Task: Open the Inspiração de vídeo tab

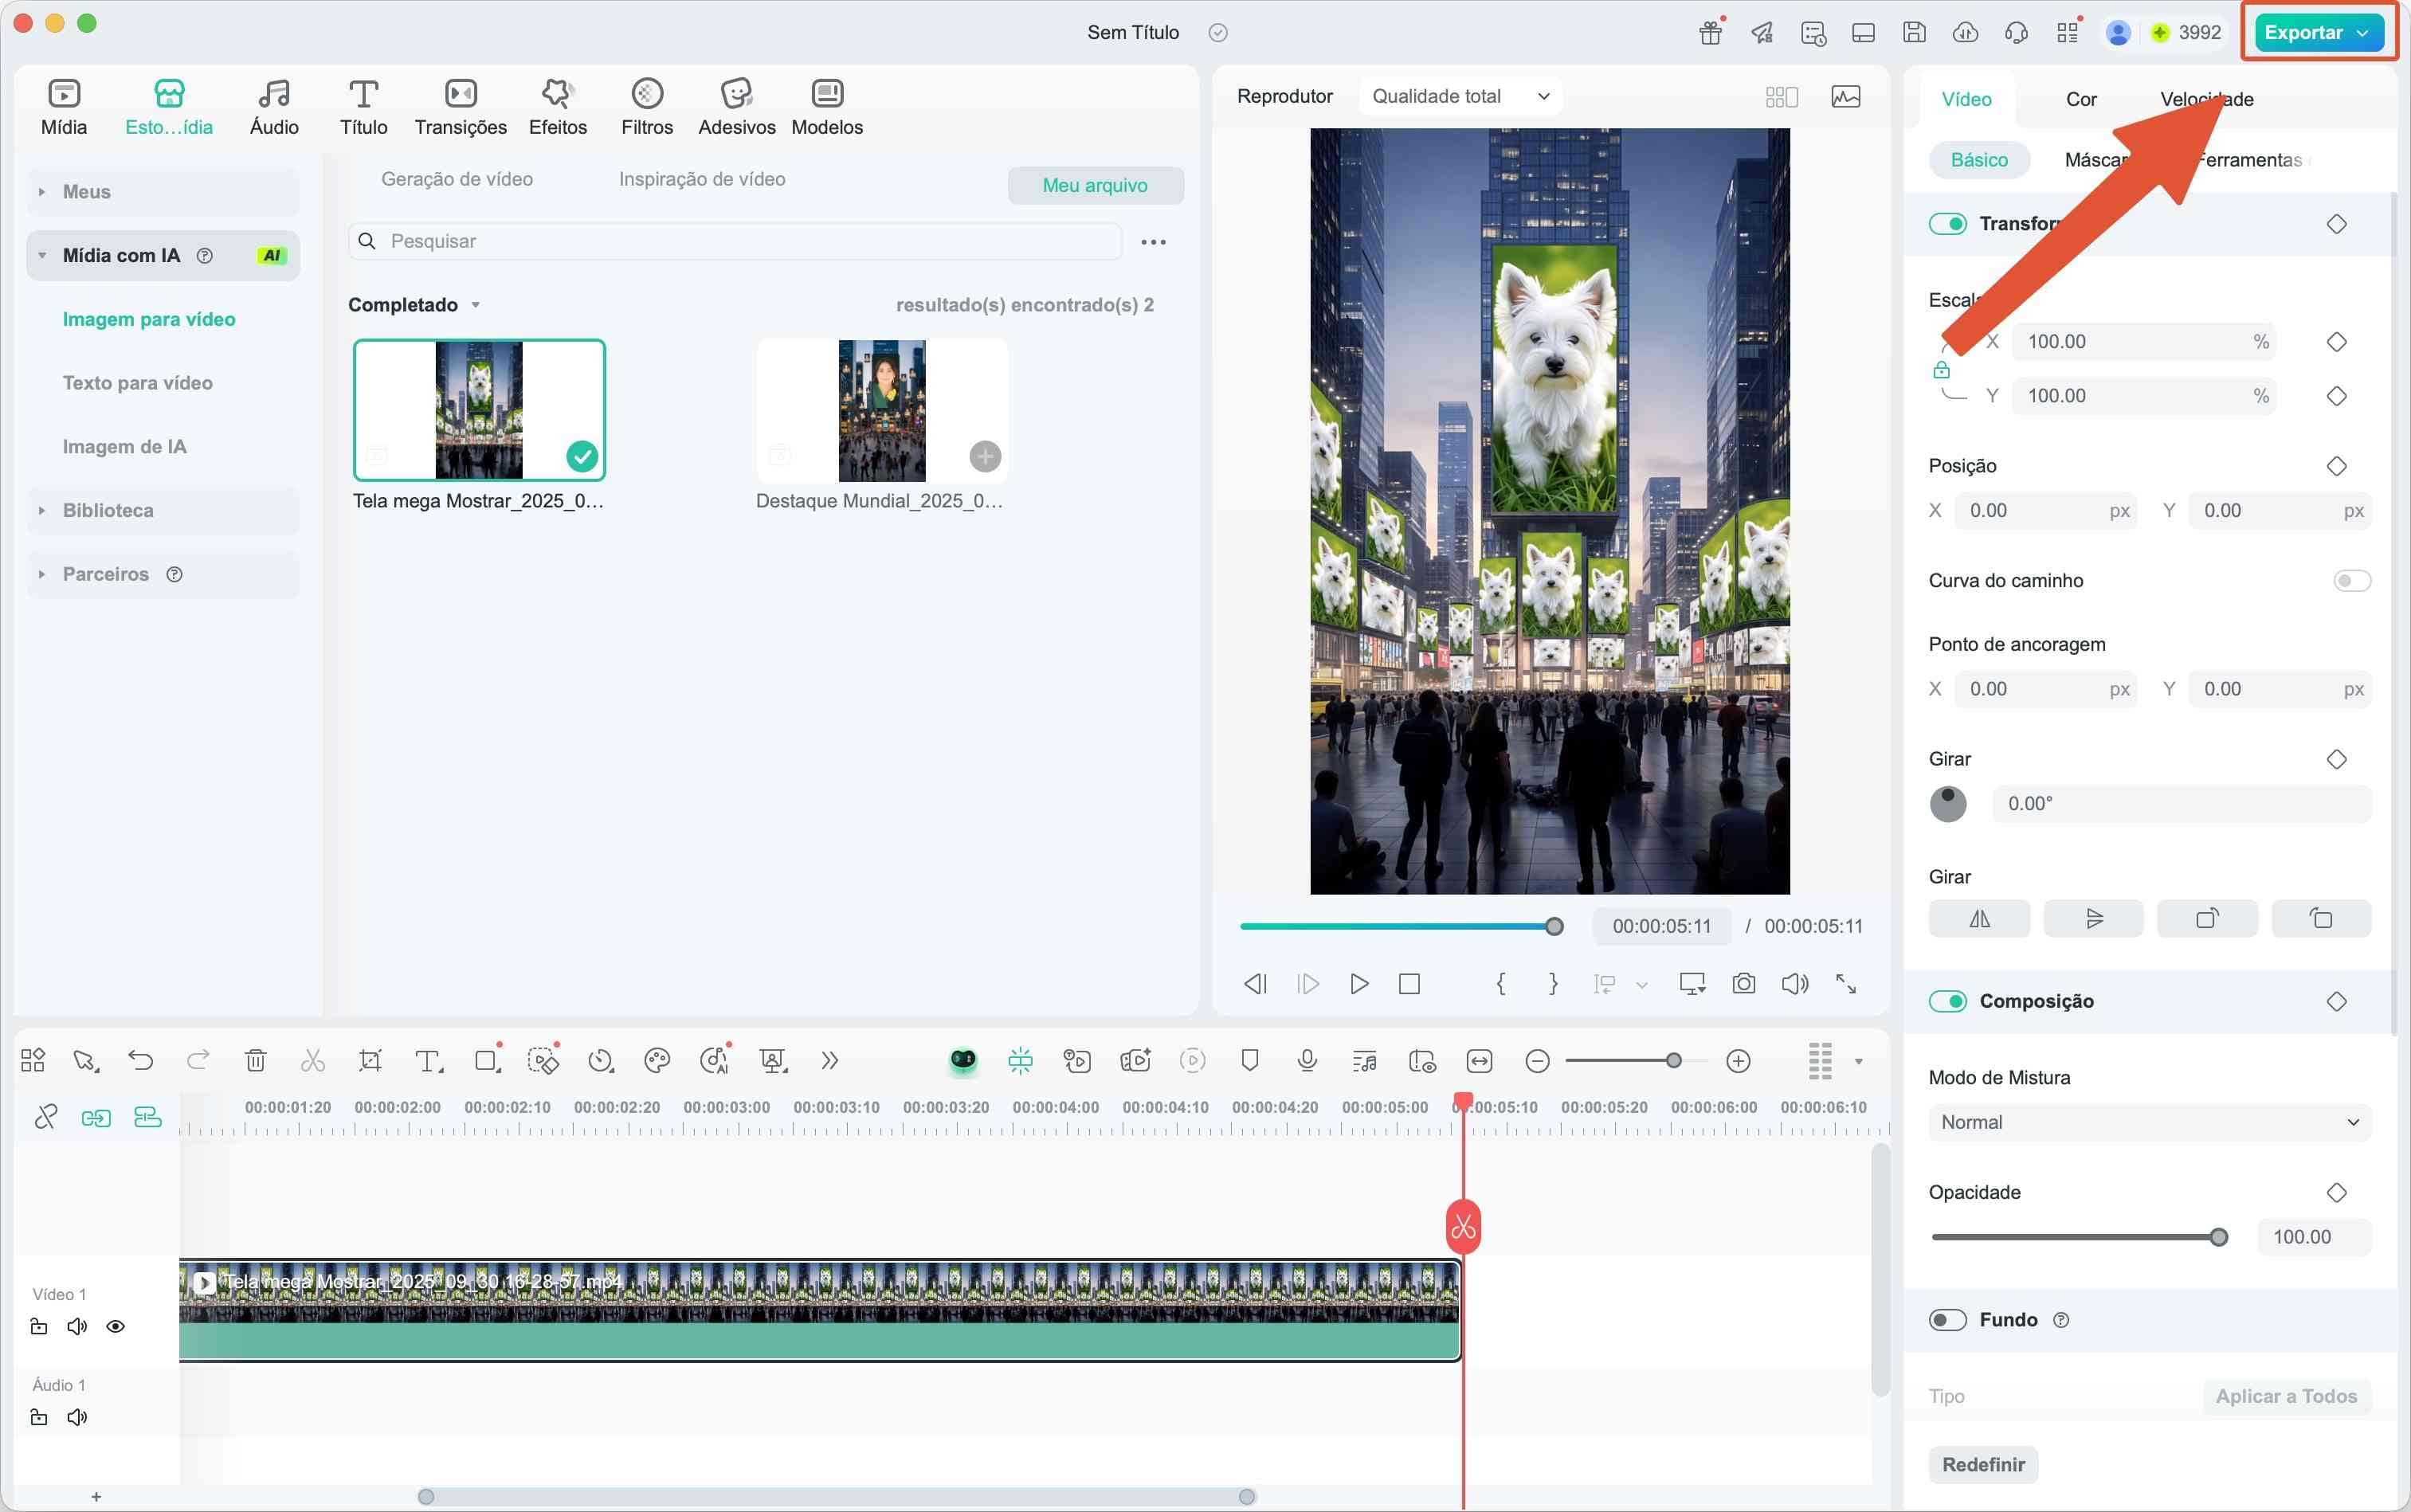Action: tap(701, 179)
